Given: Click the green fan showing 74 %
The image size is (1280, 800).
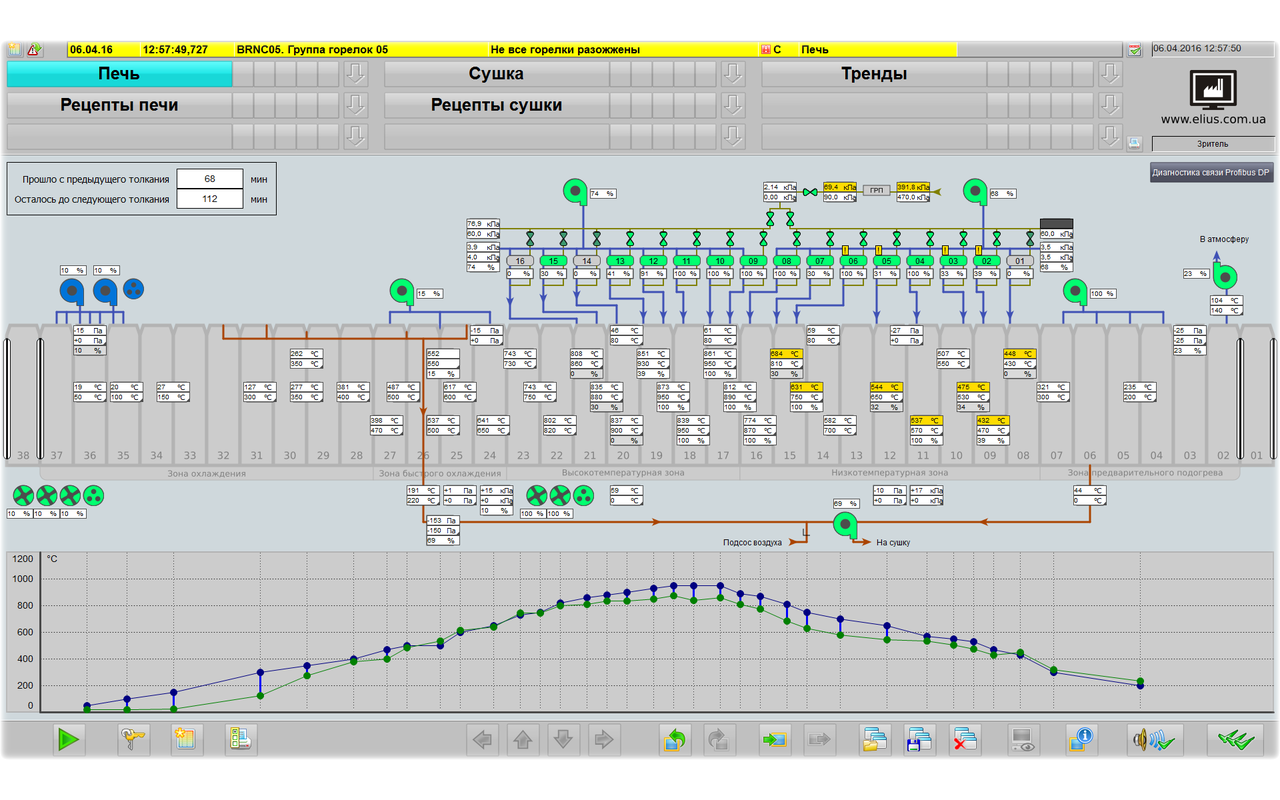Looking at the screenshot, I should click(575, 191).
